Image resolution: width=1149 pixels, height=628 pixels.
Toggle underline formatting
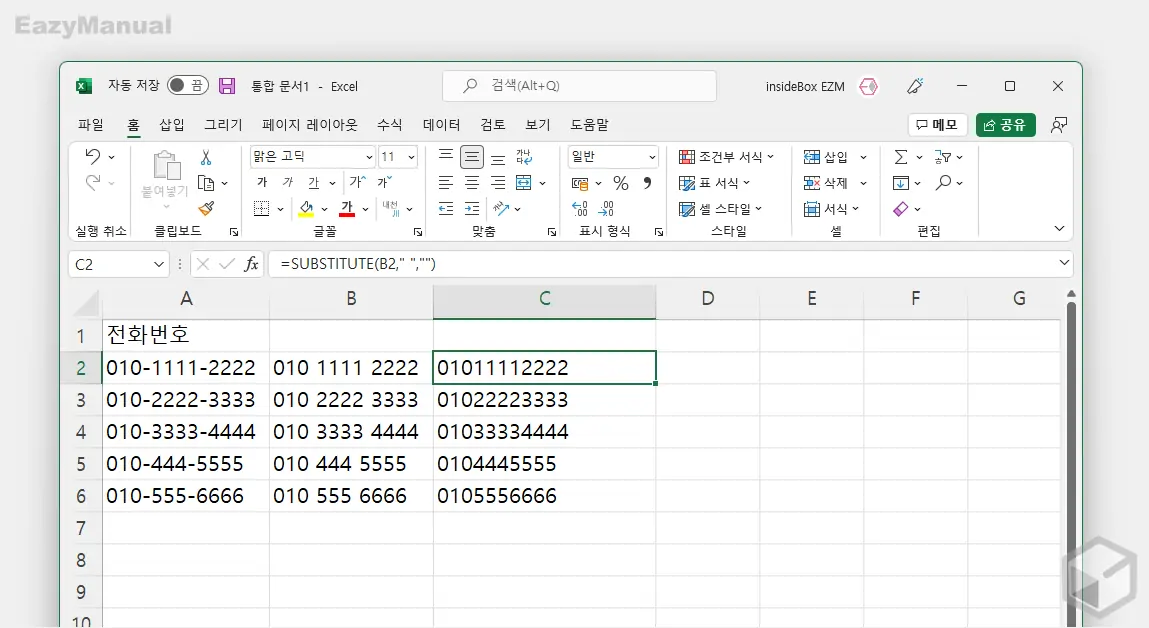pyautogui.click(x=316, y=182)
